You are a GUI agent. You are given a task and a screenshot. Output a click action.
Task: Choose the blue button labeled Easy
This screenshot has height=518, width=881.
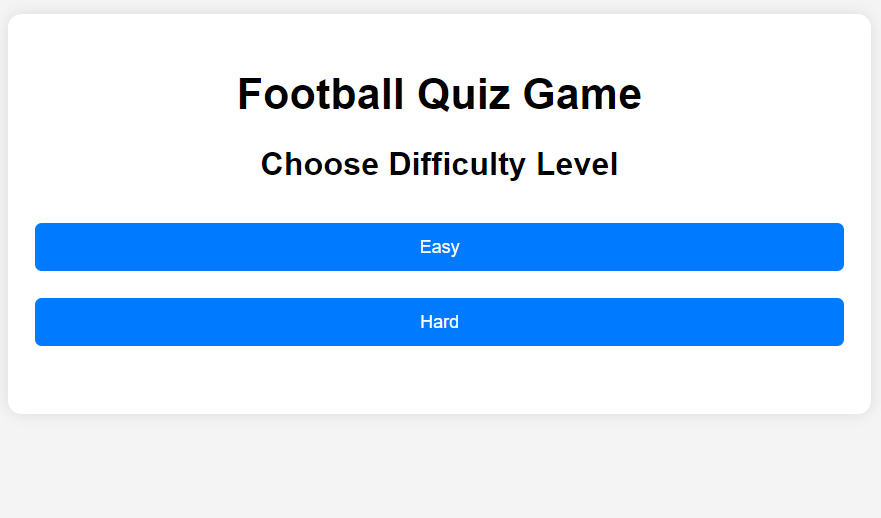[x=439, y=247]
